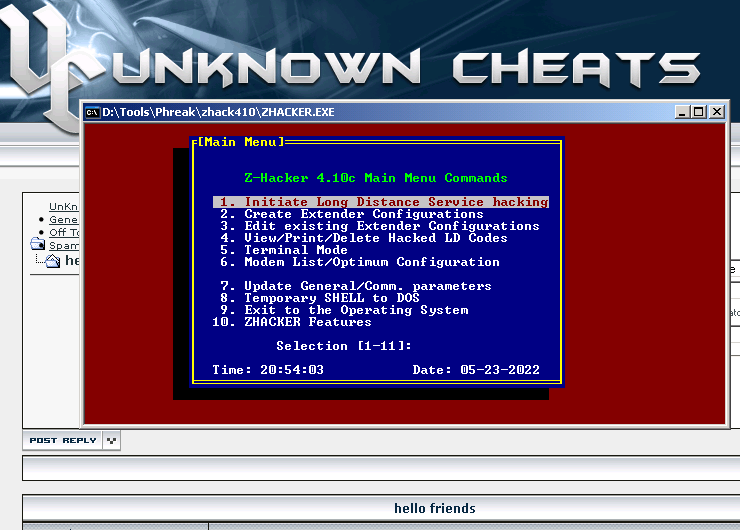Click the hello friends thread title
Viewport: 740px width, 530px height.
(x=435, y=508)
